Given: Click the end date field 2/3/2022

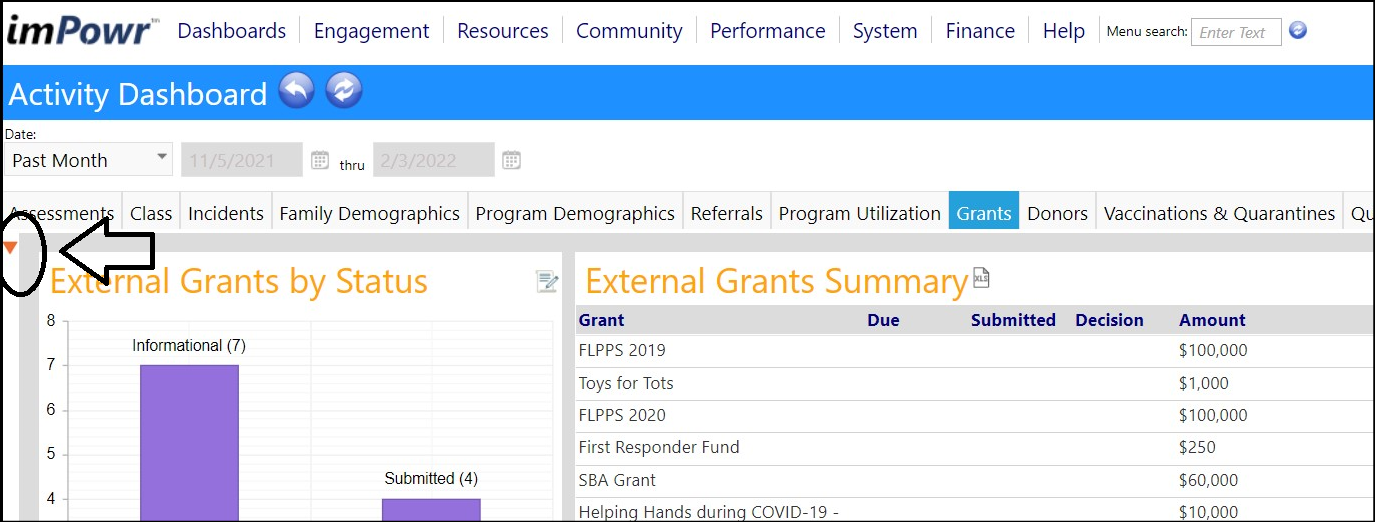Looking at the screenshot, I should pyautogui.click(x=433, y=160).
